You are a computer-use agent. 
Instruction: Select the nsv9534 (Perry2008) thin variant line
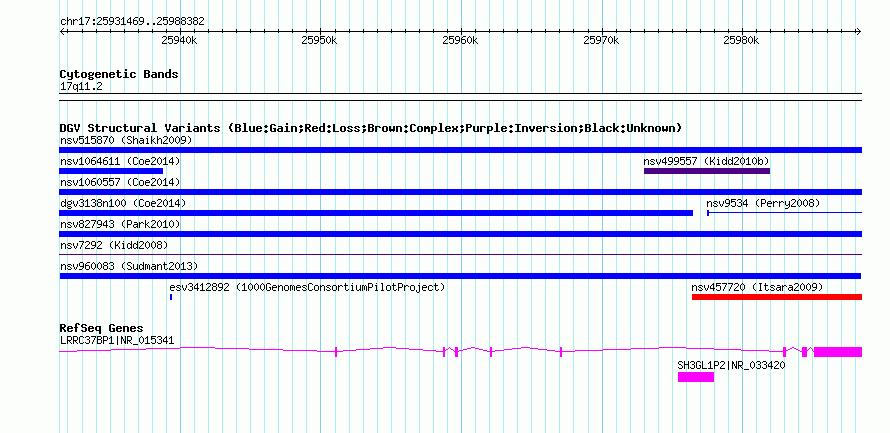tap(784, 213)
